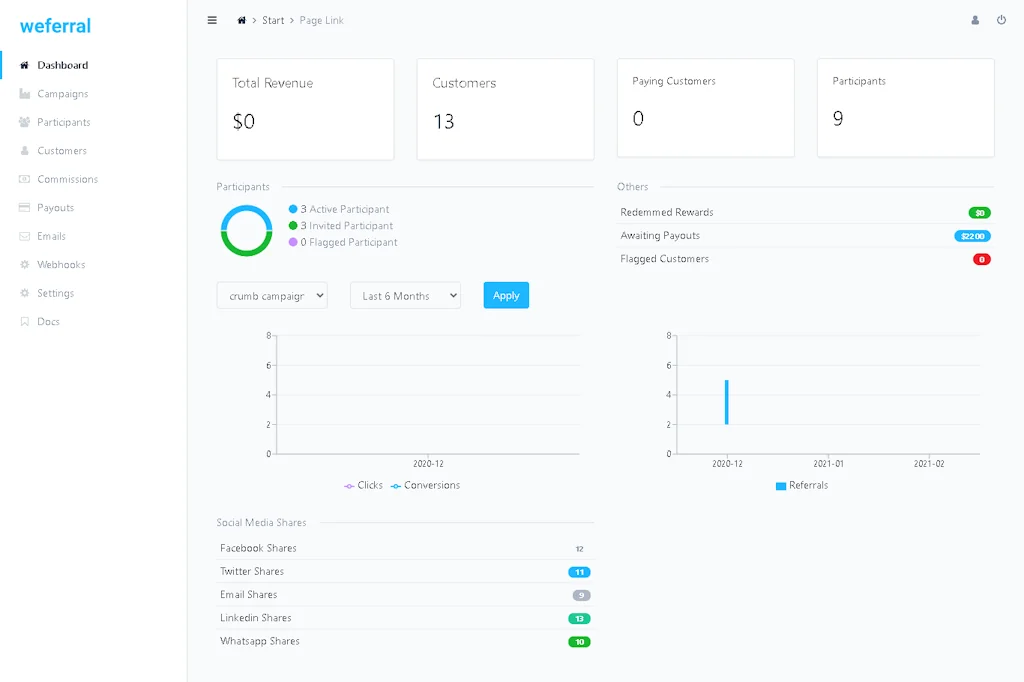
Task: Click the hamburger menu icon
Action: [212, 20]
